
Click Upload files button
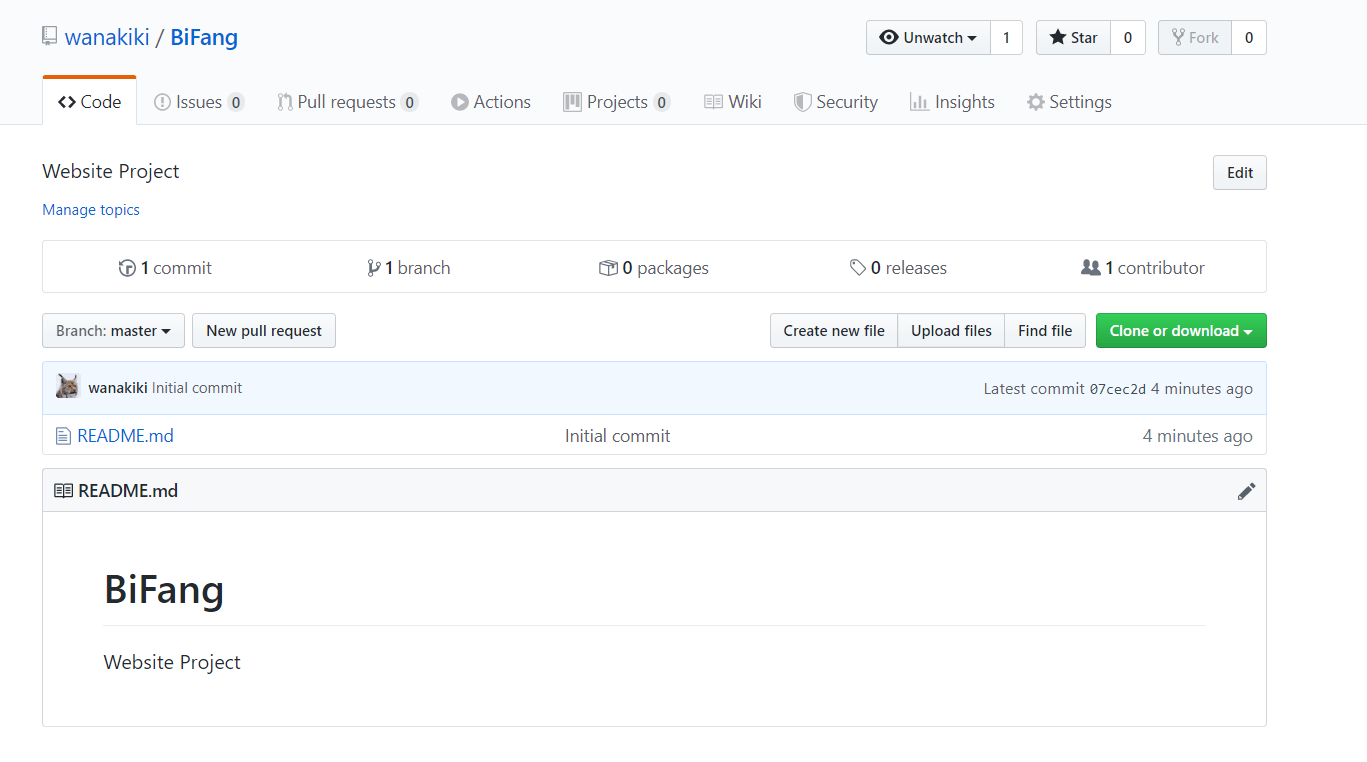951,331
